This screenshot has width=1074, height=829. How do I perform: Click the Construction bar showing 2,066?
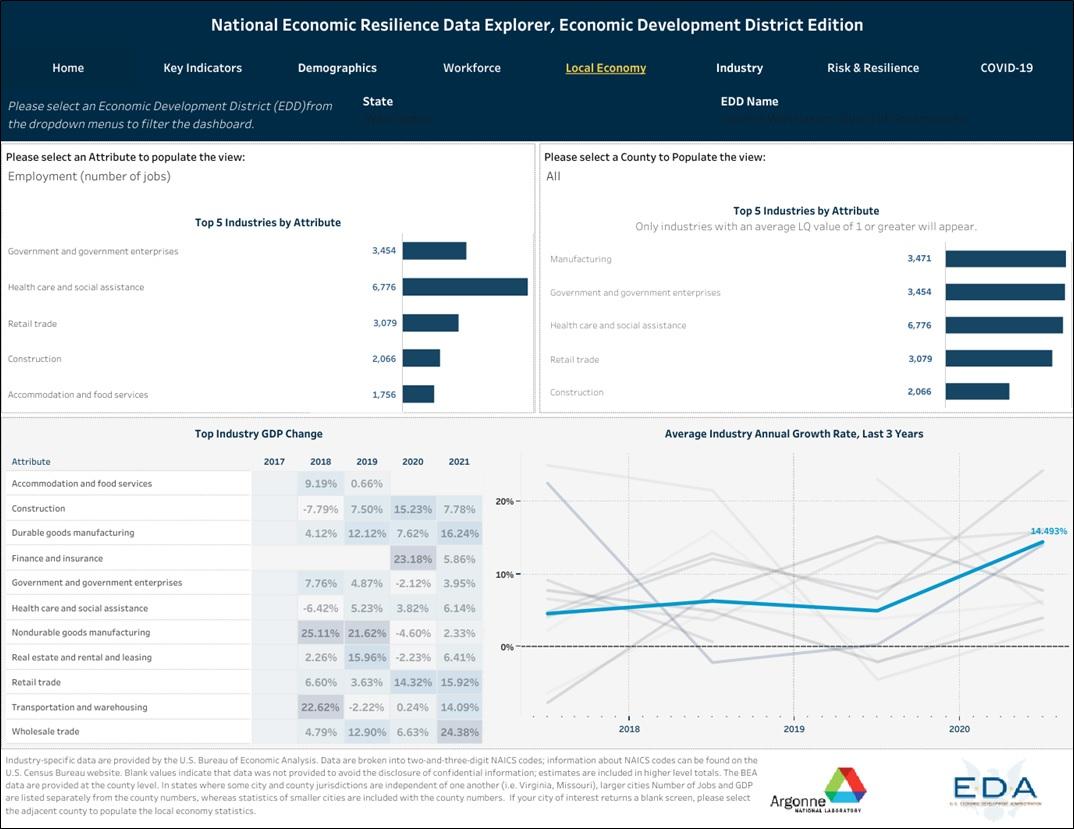point(421,358)
